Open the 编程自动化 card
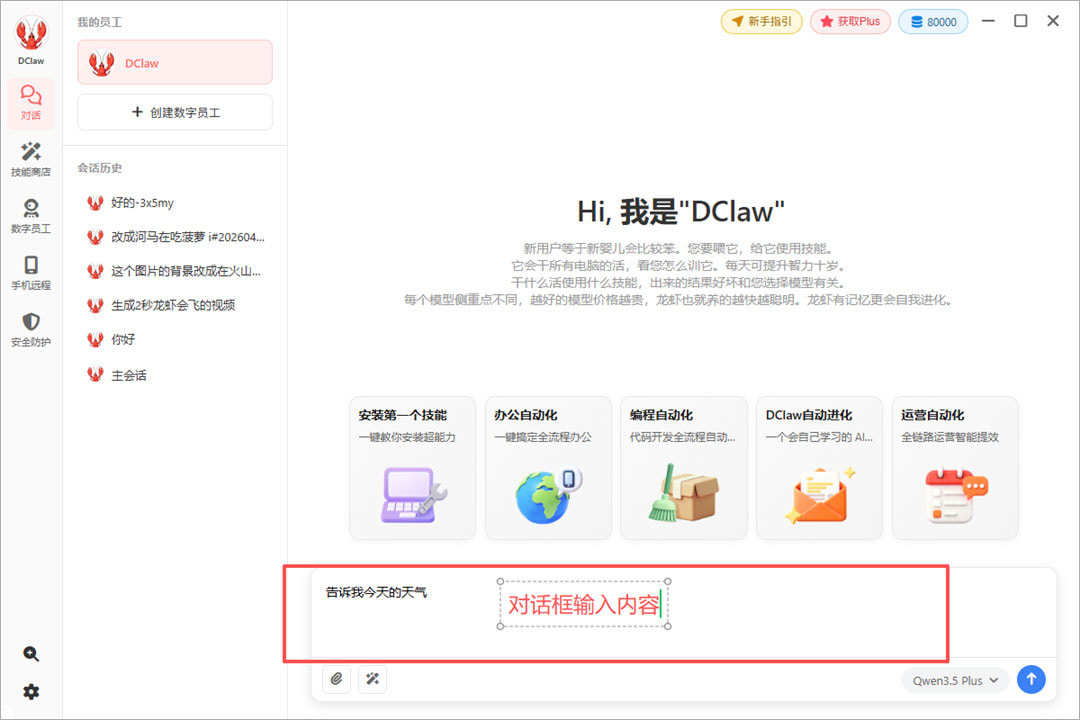Viewport: 1080px width, 720px height. pyautogui.click(x=684, y=467)
